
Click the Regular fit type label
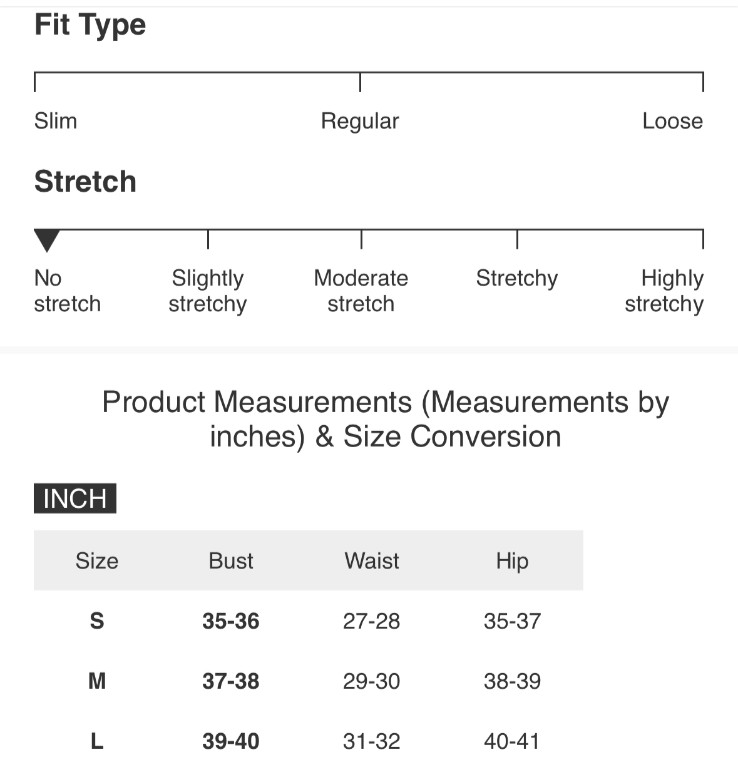tap(360, 121)
